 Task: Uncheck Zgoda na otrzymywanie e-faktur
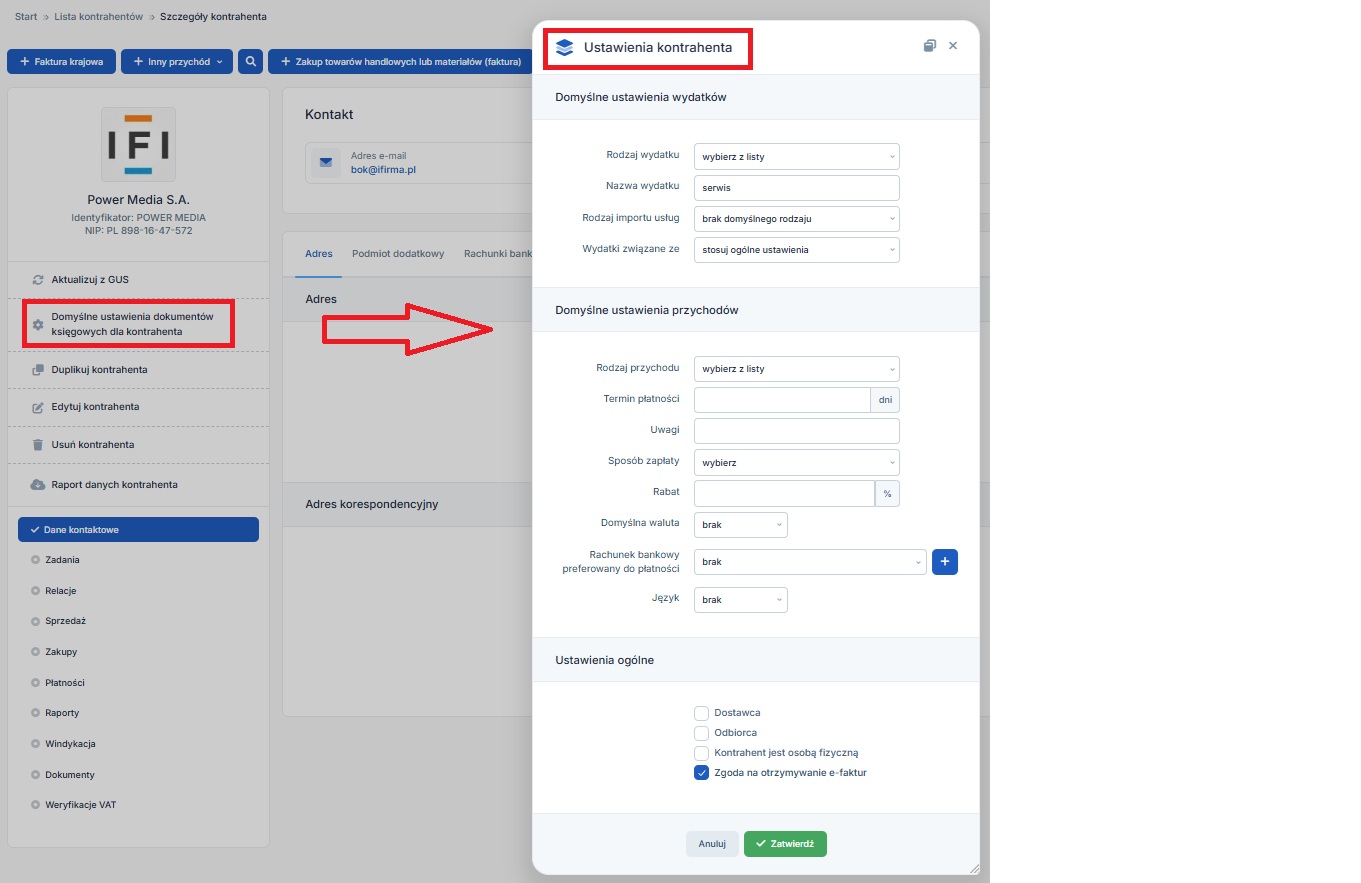pos(701,773)
